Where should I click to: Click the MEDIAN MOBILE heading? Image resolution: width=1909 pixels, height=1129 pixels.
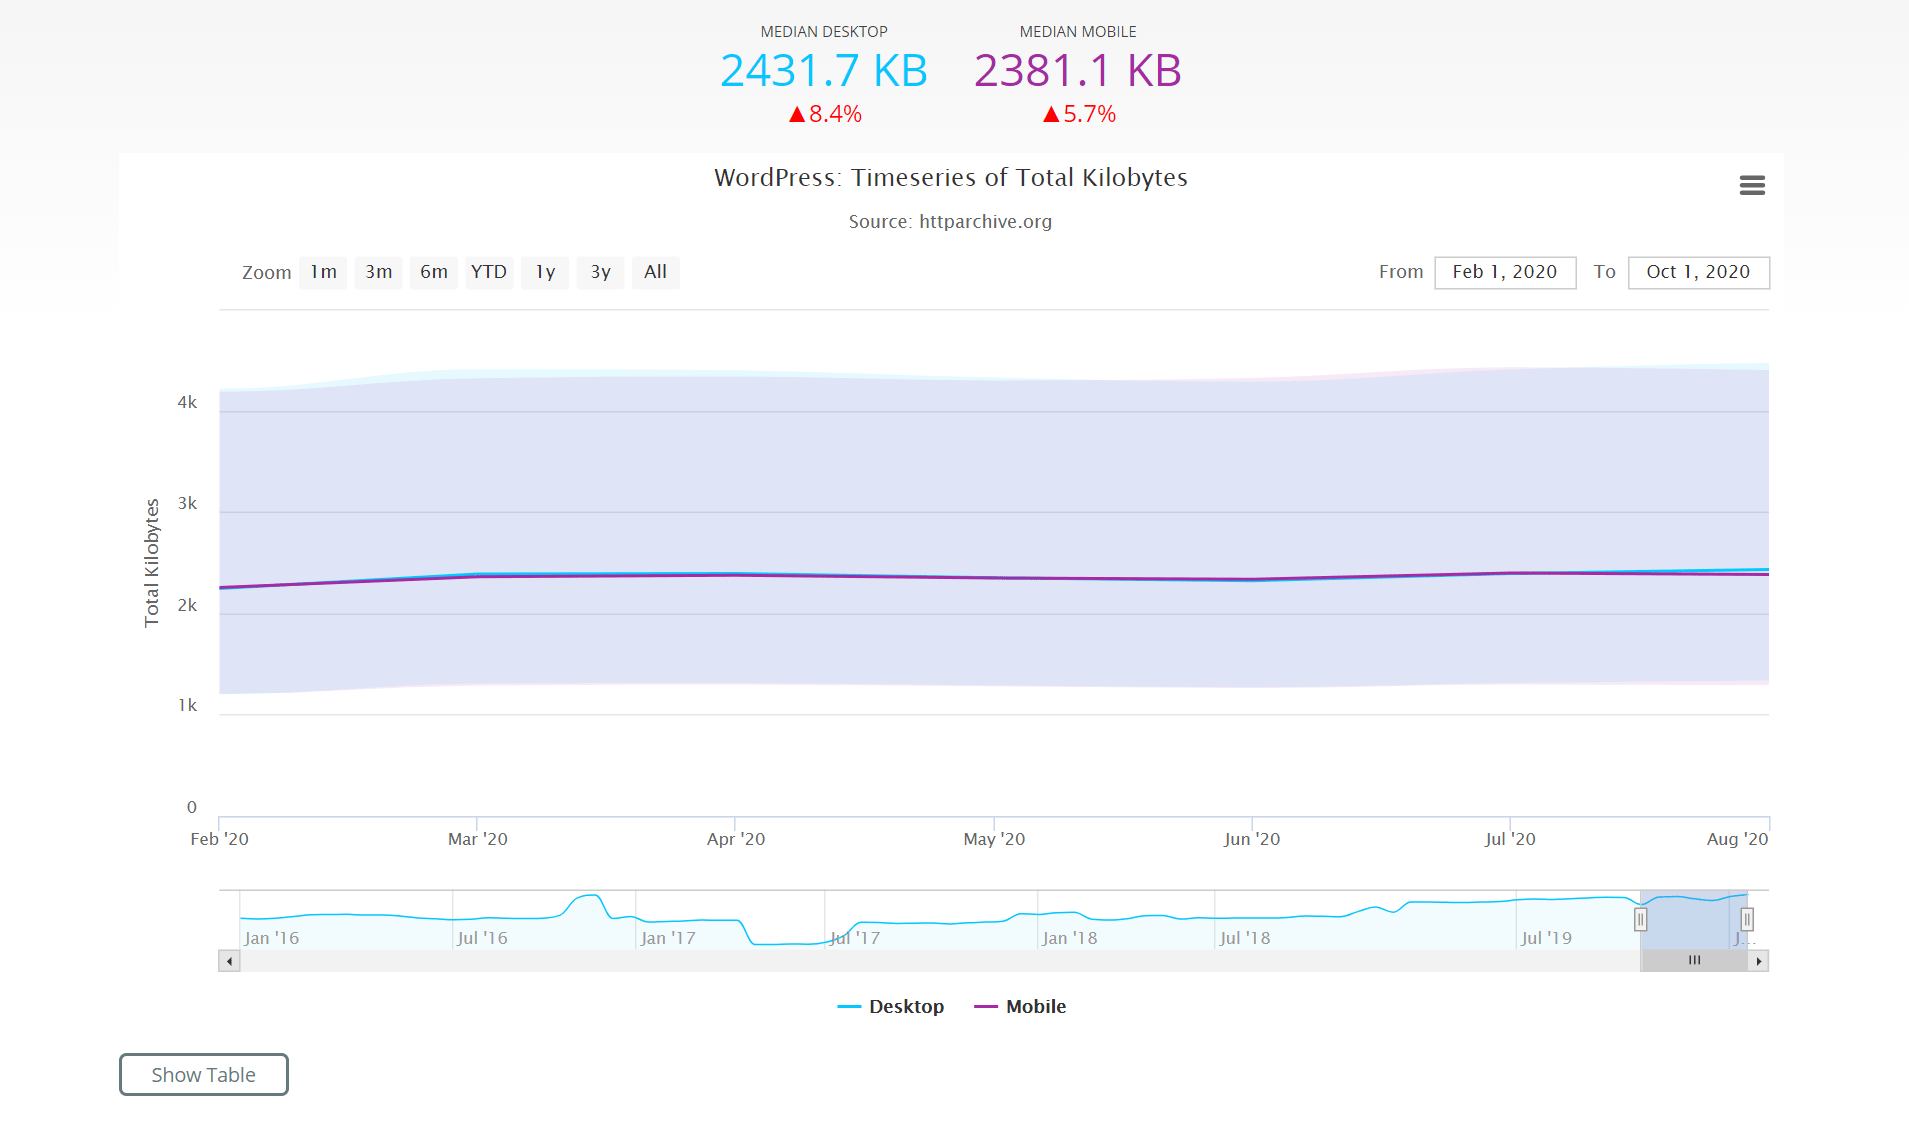(x=1078, y=32)
